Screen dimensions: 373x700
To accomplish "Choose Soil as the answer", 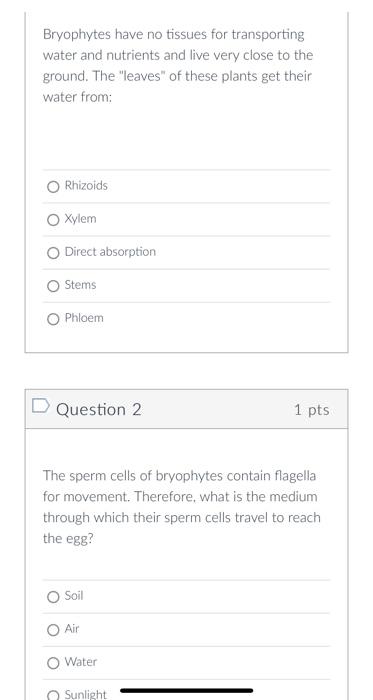I will click(53, 597).
